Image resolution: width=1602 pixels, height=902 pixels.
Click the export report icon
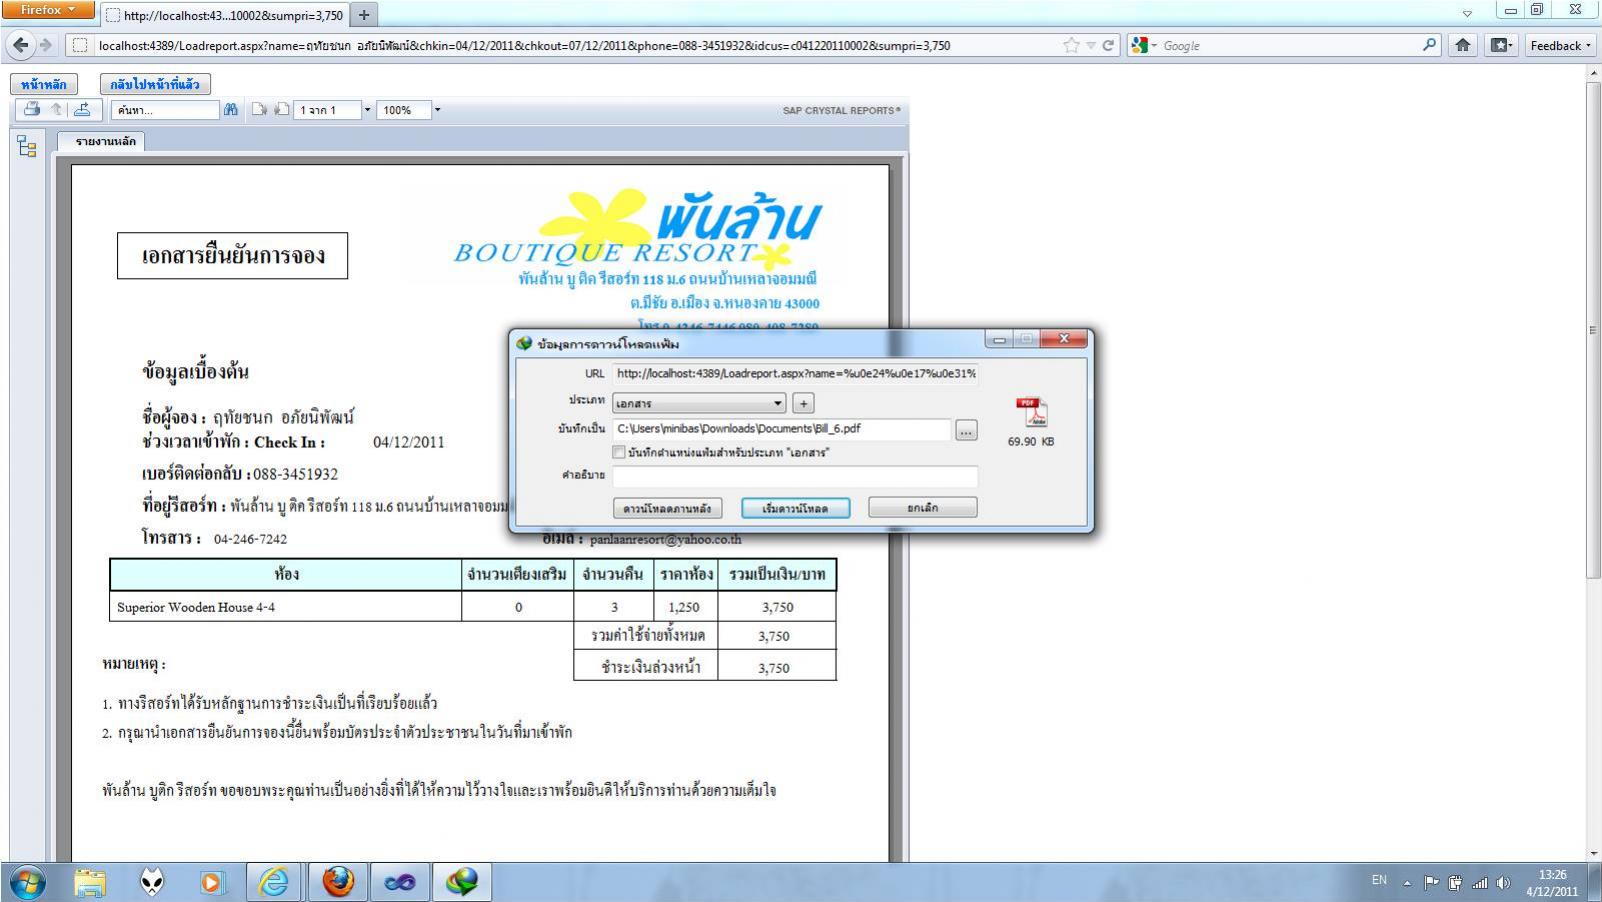tap(82, 109)
